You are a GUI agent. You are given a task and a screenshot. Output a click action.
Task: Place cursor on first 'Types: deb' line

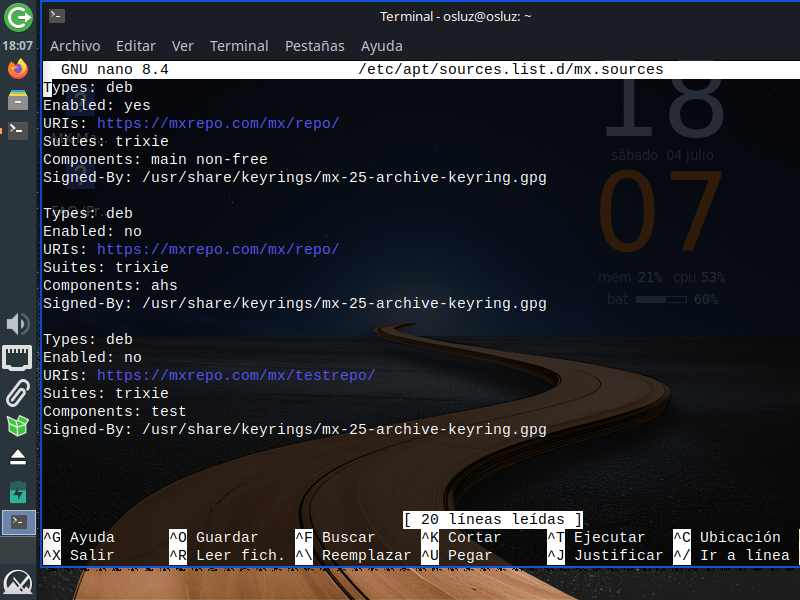pyautogui.click(x=88, y=88)
